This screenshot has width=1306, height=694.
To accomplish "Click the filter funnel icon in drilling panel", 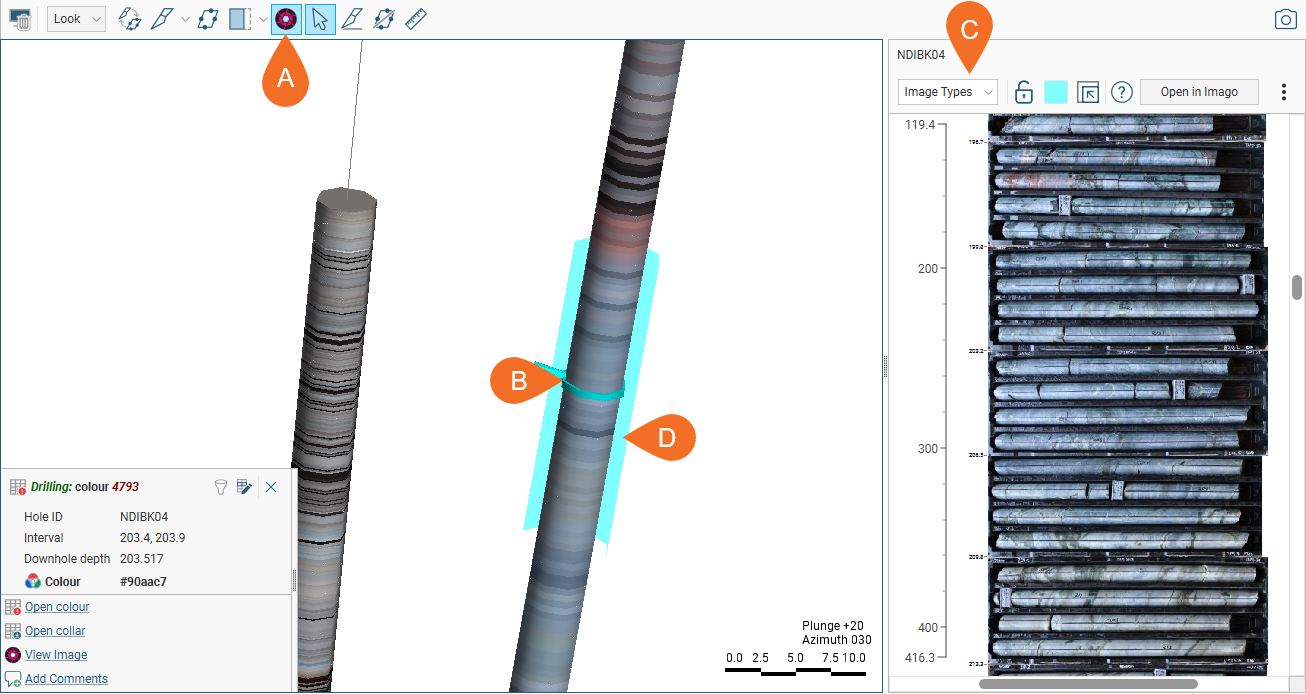I will pos(221,487).
